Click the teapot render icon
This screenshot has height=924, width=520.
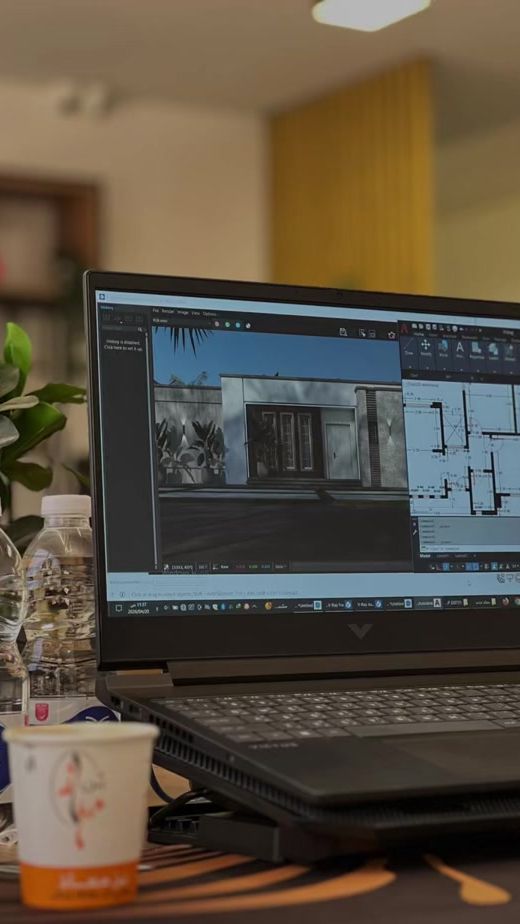[x=392, y=334]
